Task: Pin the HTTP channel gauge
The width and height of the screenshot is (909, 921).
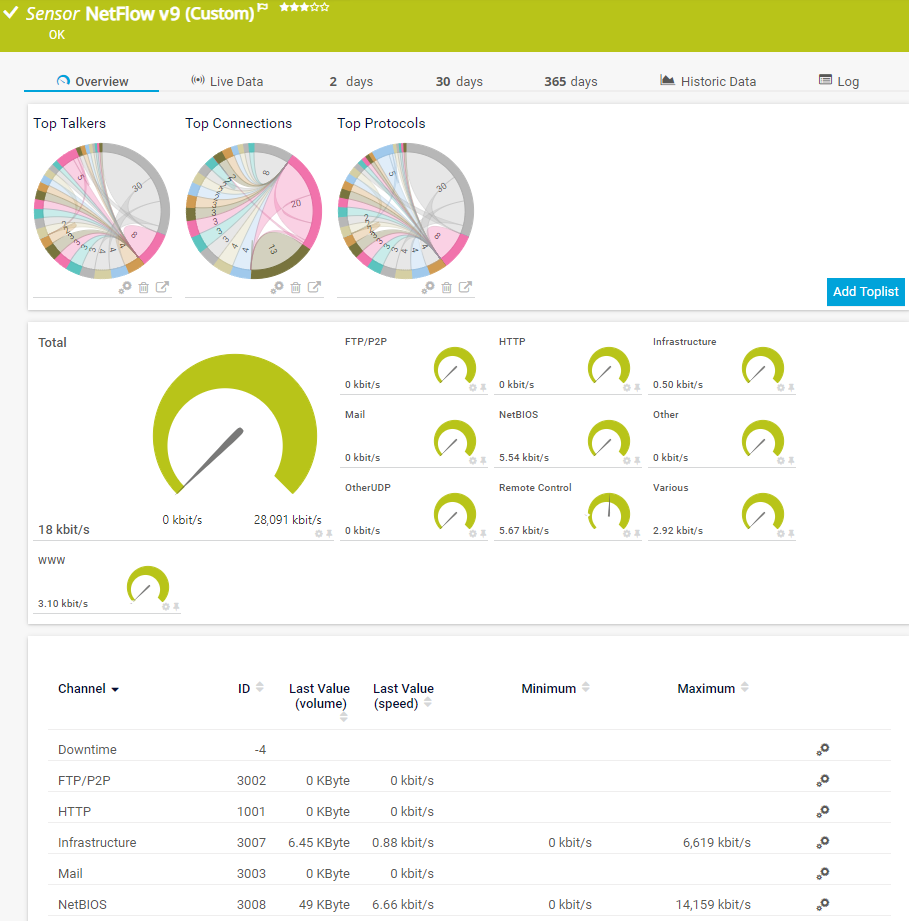Action: (637, 388)
